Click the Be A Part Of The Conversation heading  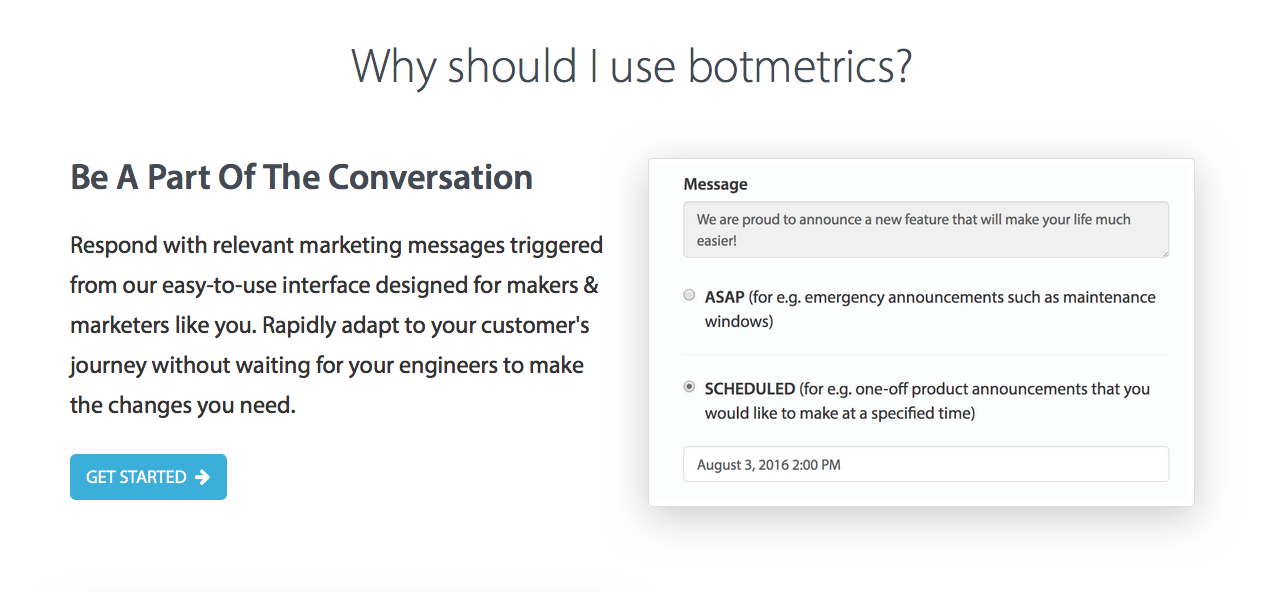pyautogui.click(x=300, y=177)
